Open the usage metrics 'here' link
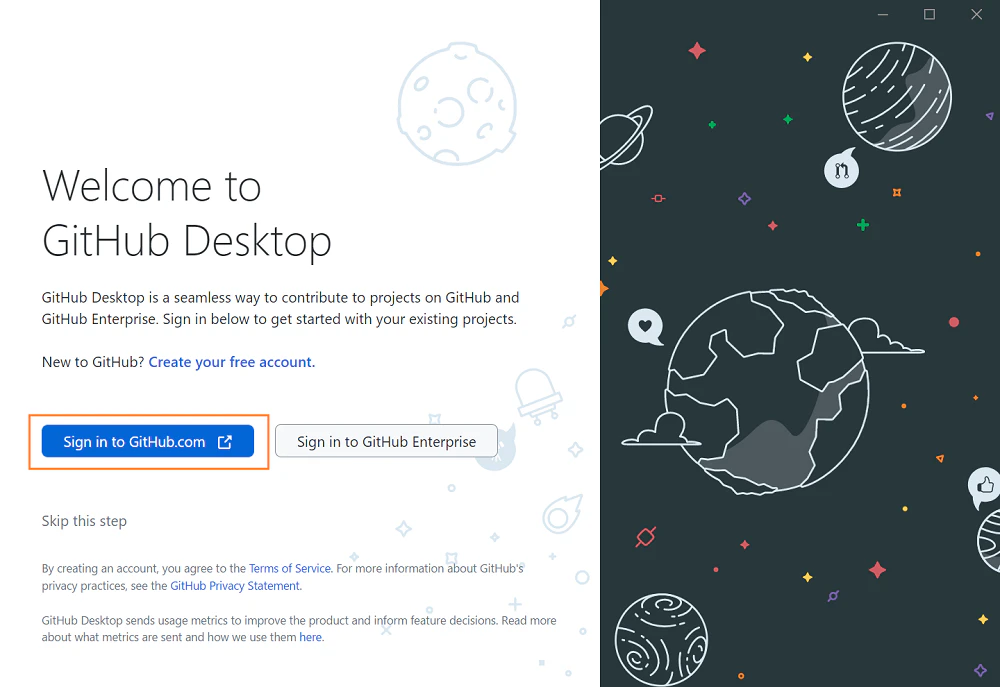This screenshot has width=1000, height=687. [x=311, y=637]
